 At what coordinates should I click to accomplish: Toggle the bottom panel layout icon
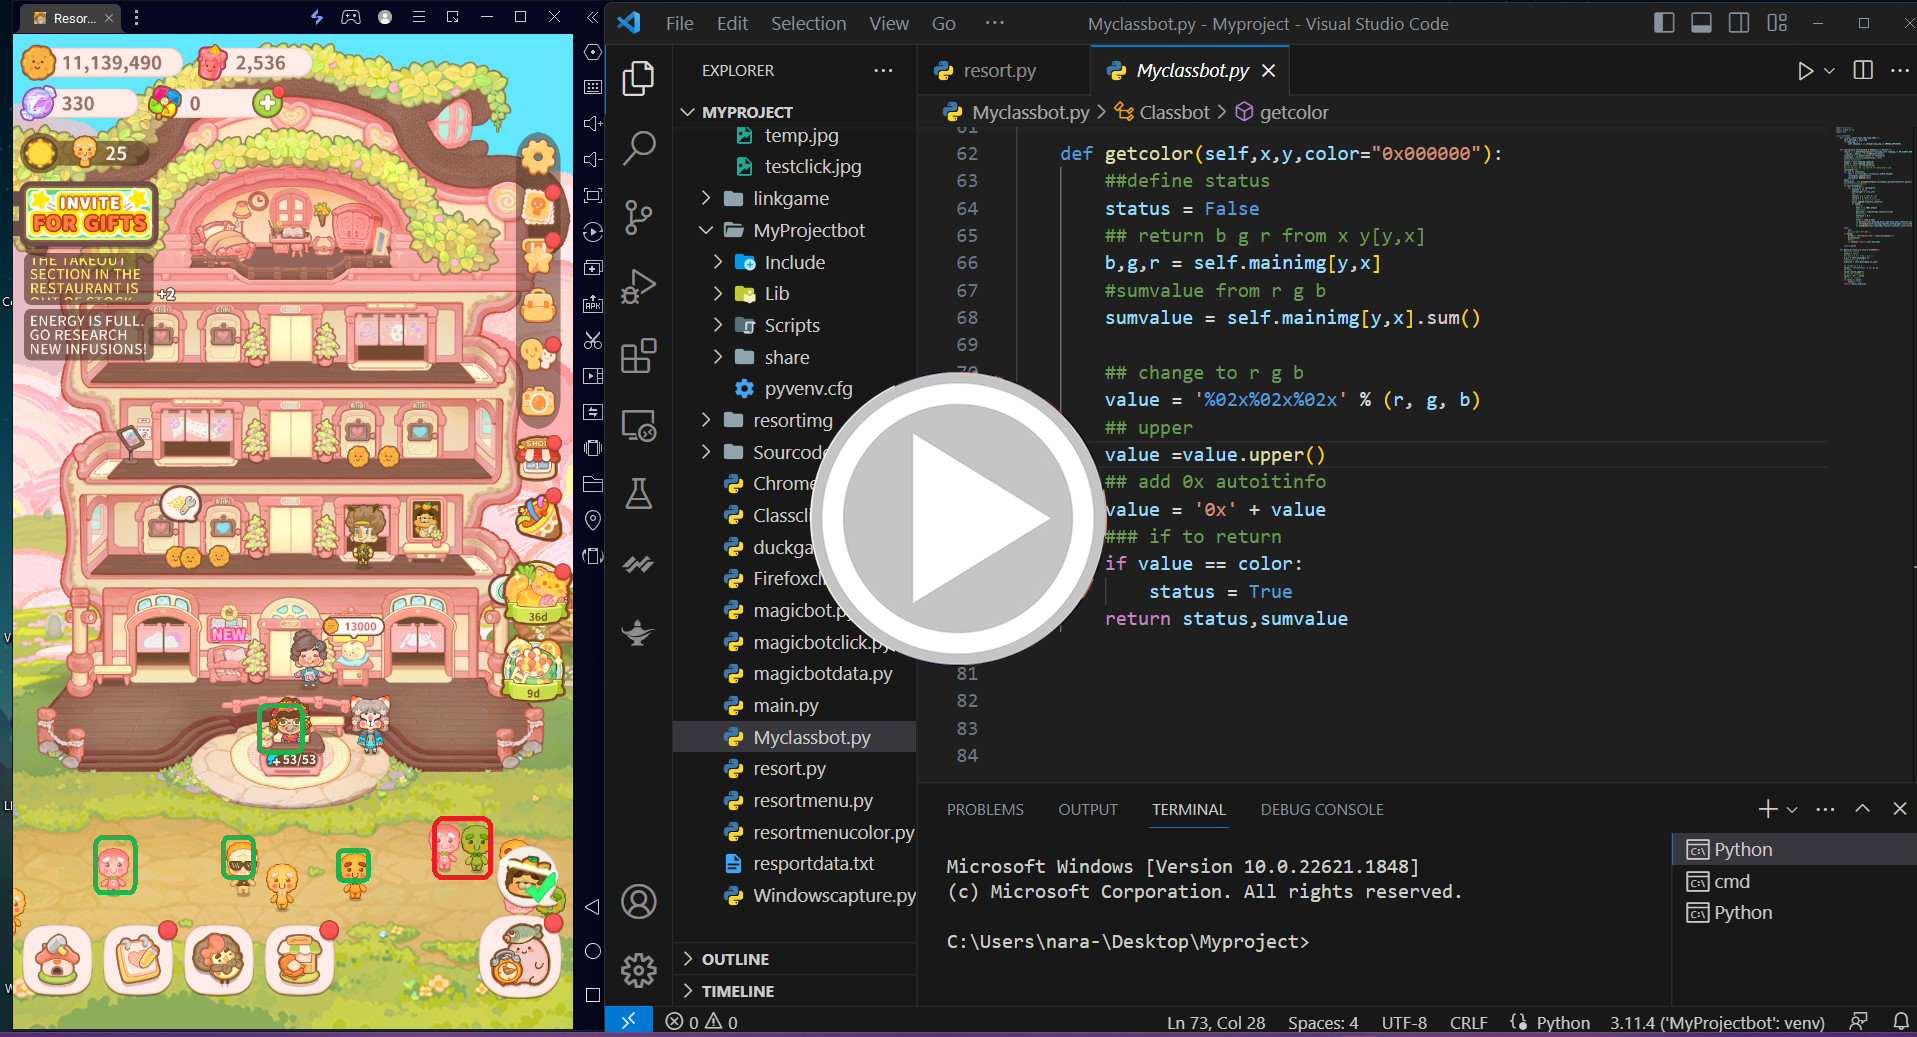click(1701, 23)
